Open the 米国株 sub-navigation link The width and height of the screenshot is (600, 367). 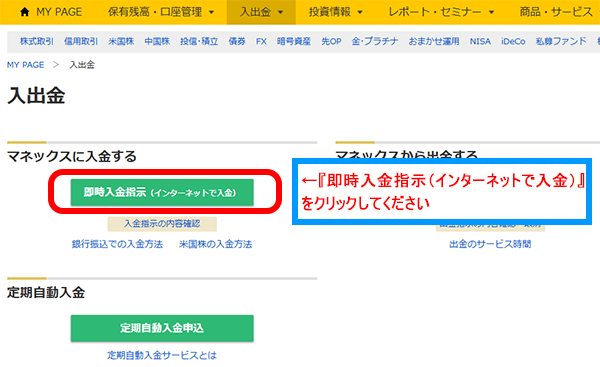pos(121,41)
